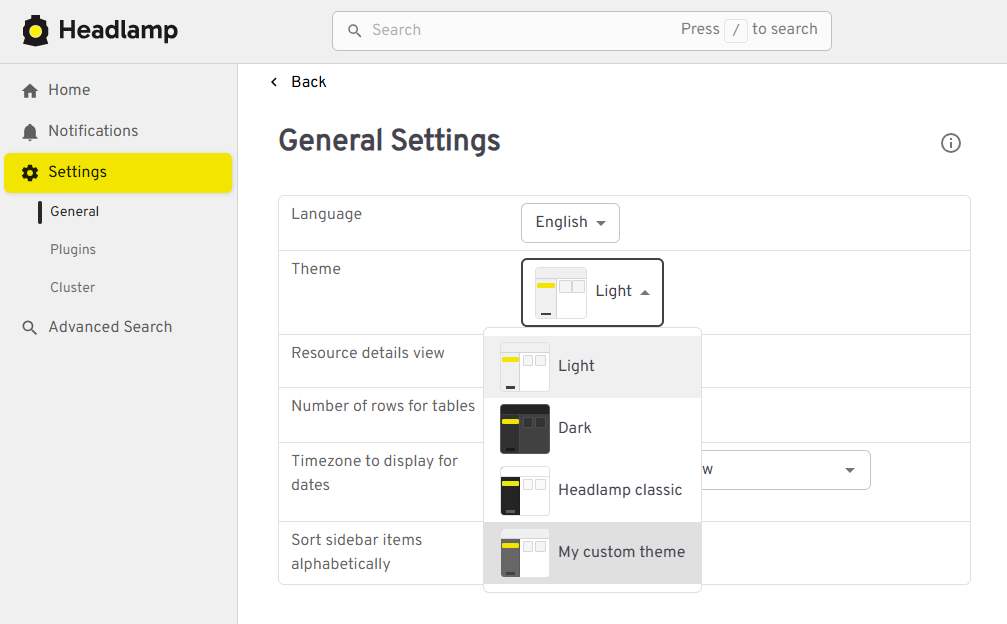Open the Language dropdown showing English
The image size is (1007, 624).
570,223
